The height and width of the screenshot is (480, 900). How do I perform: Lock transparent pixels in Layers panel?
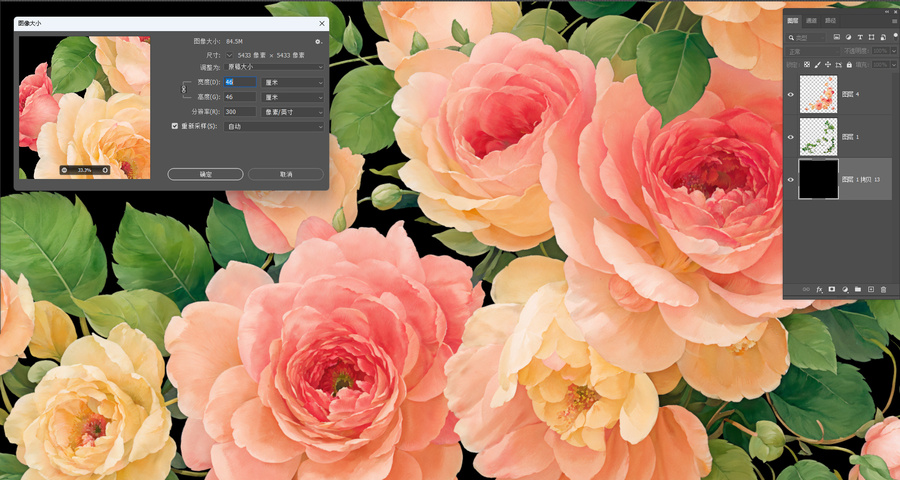pyautogui.click(x=807, y=65)
